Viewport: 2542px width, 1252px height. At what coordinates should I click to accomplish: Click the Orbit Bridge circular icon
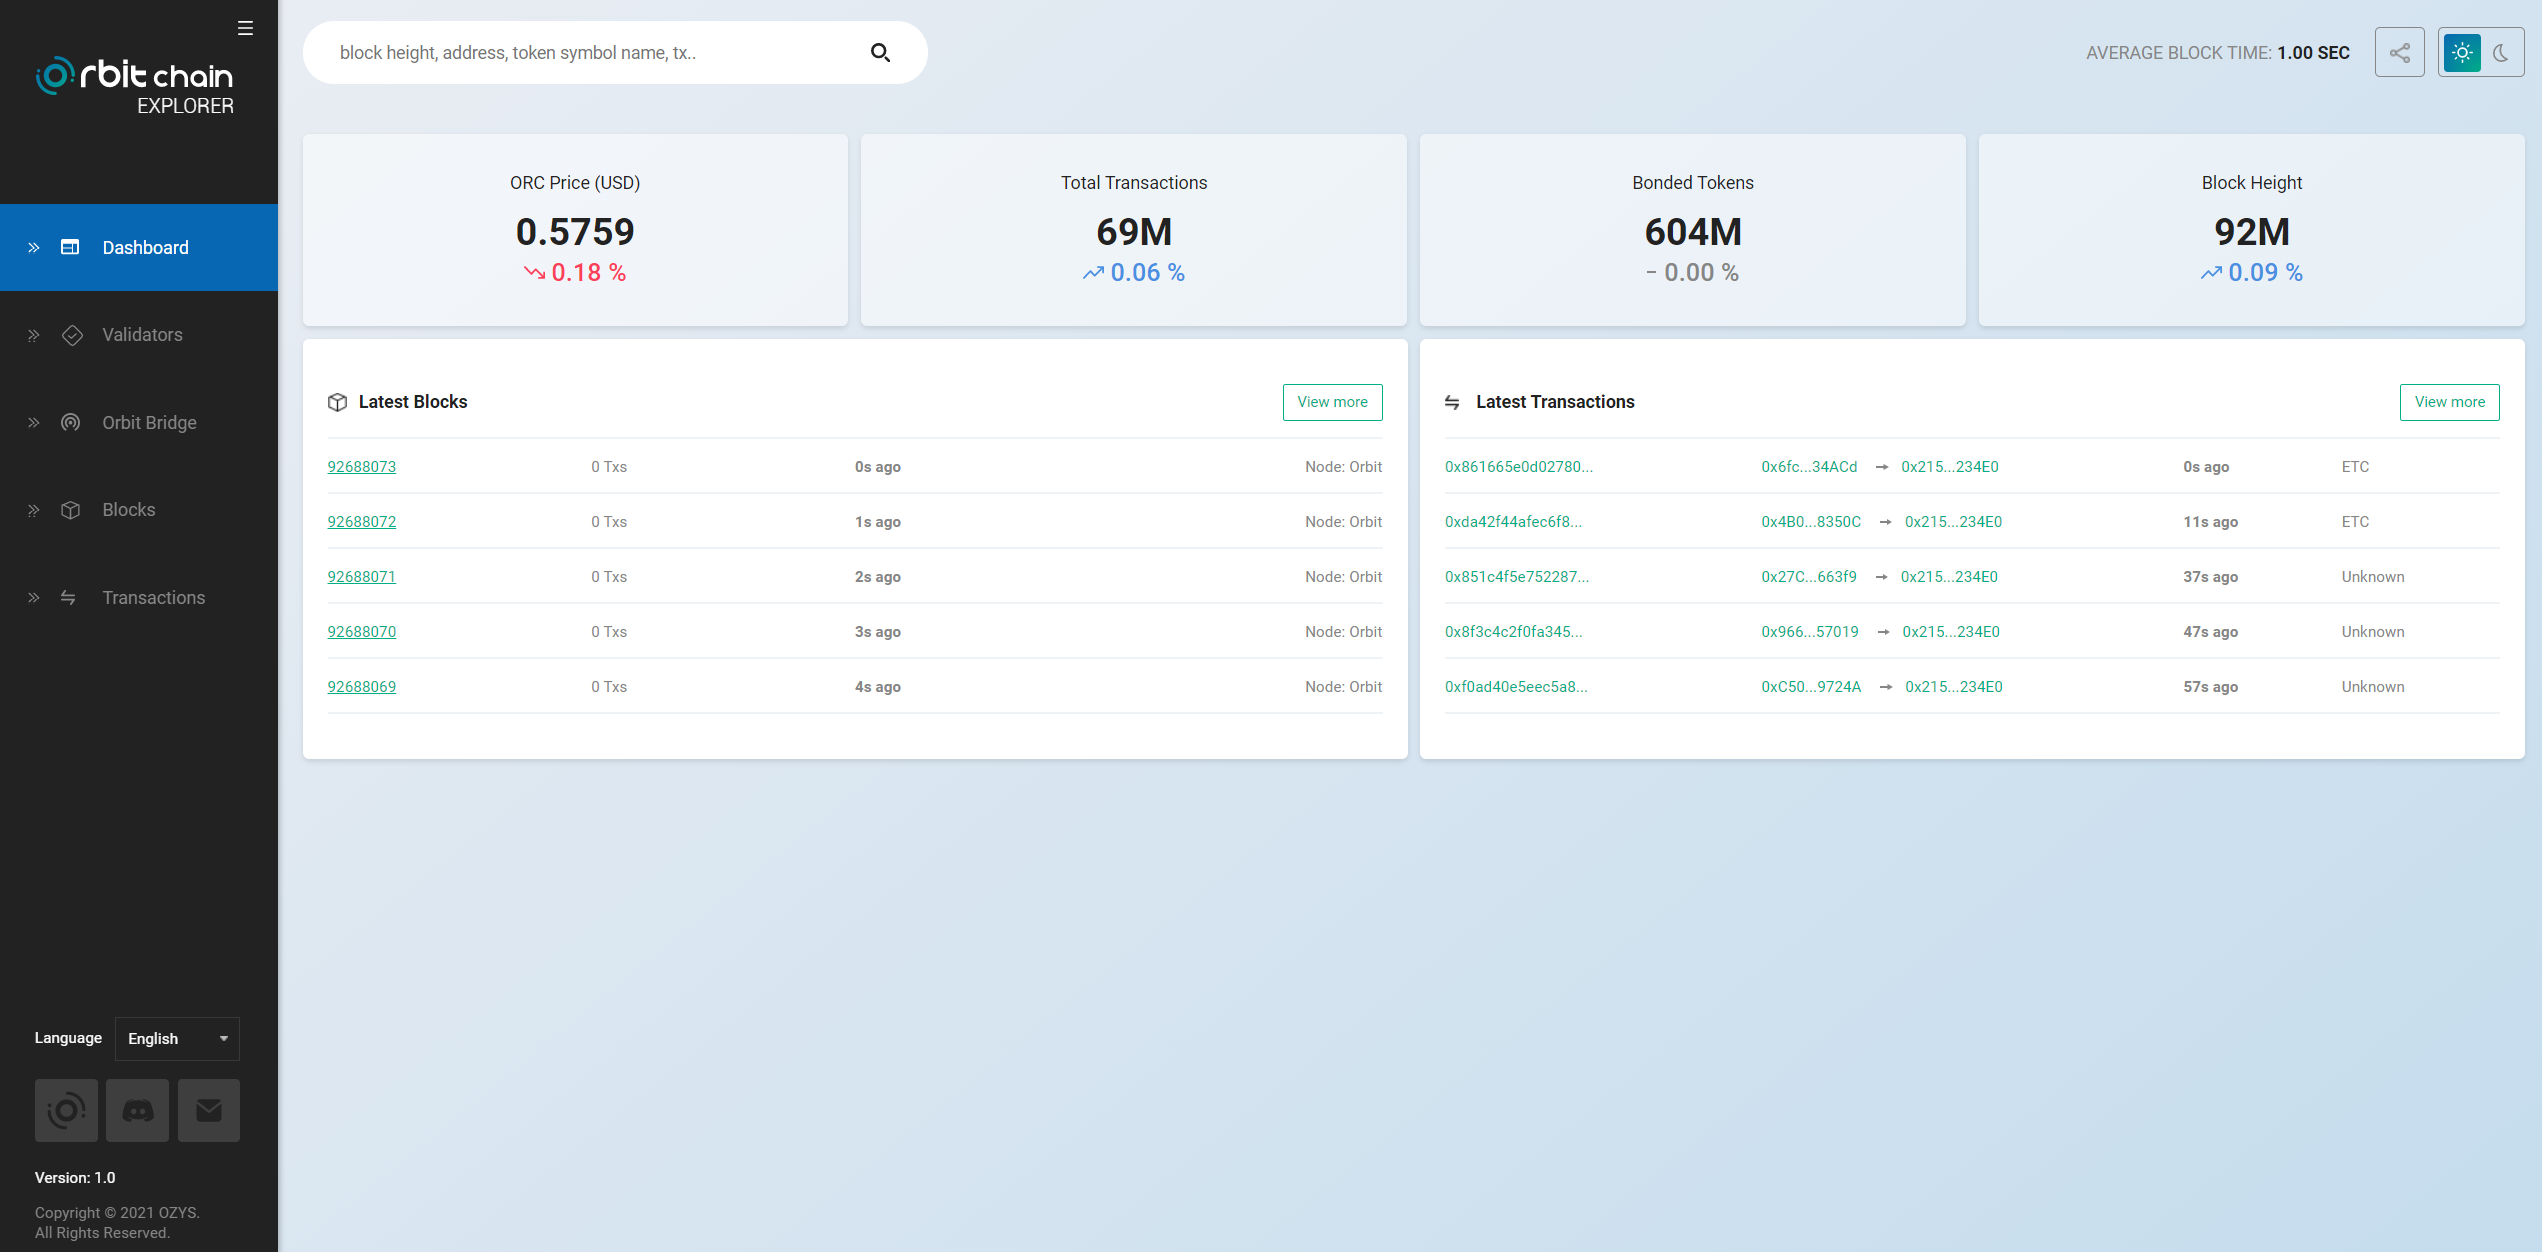click(x=70, y=422)
